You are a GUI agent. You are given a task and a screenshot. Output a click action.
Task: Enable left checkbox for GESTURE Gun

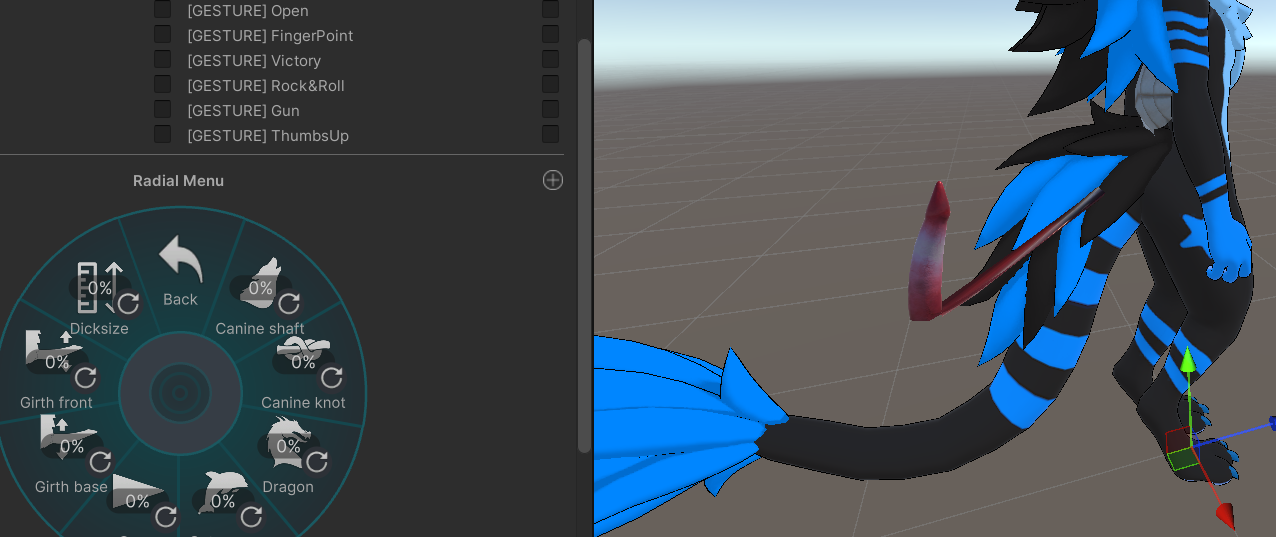point(162,110)
